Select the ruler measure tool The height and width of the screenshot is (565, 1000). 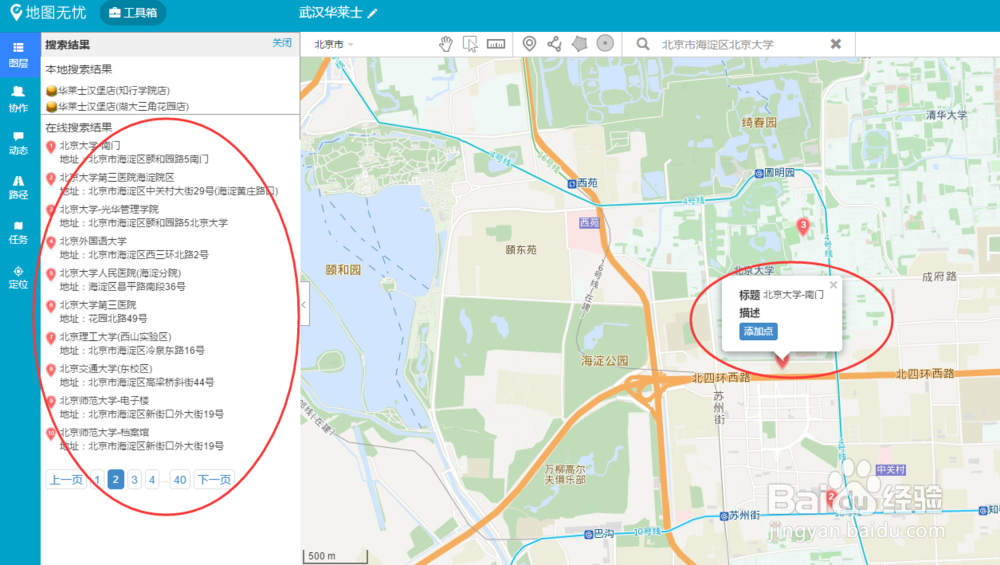[496, 44]
